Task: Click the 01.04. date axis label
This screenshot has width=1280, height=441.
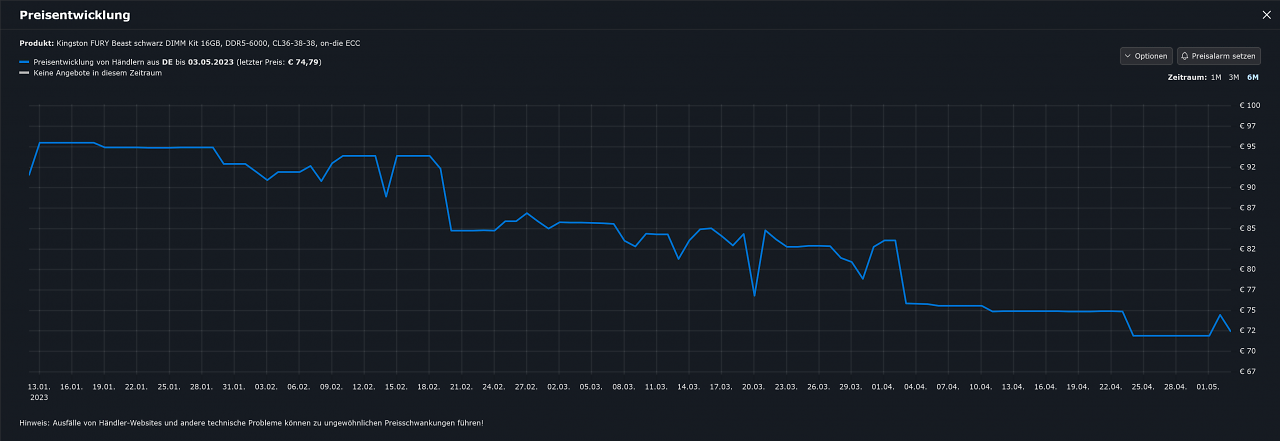Action: pyautogui.click(x=883, y=386)
